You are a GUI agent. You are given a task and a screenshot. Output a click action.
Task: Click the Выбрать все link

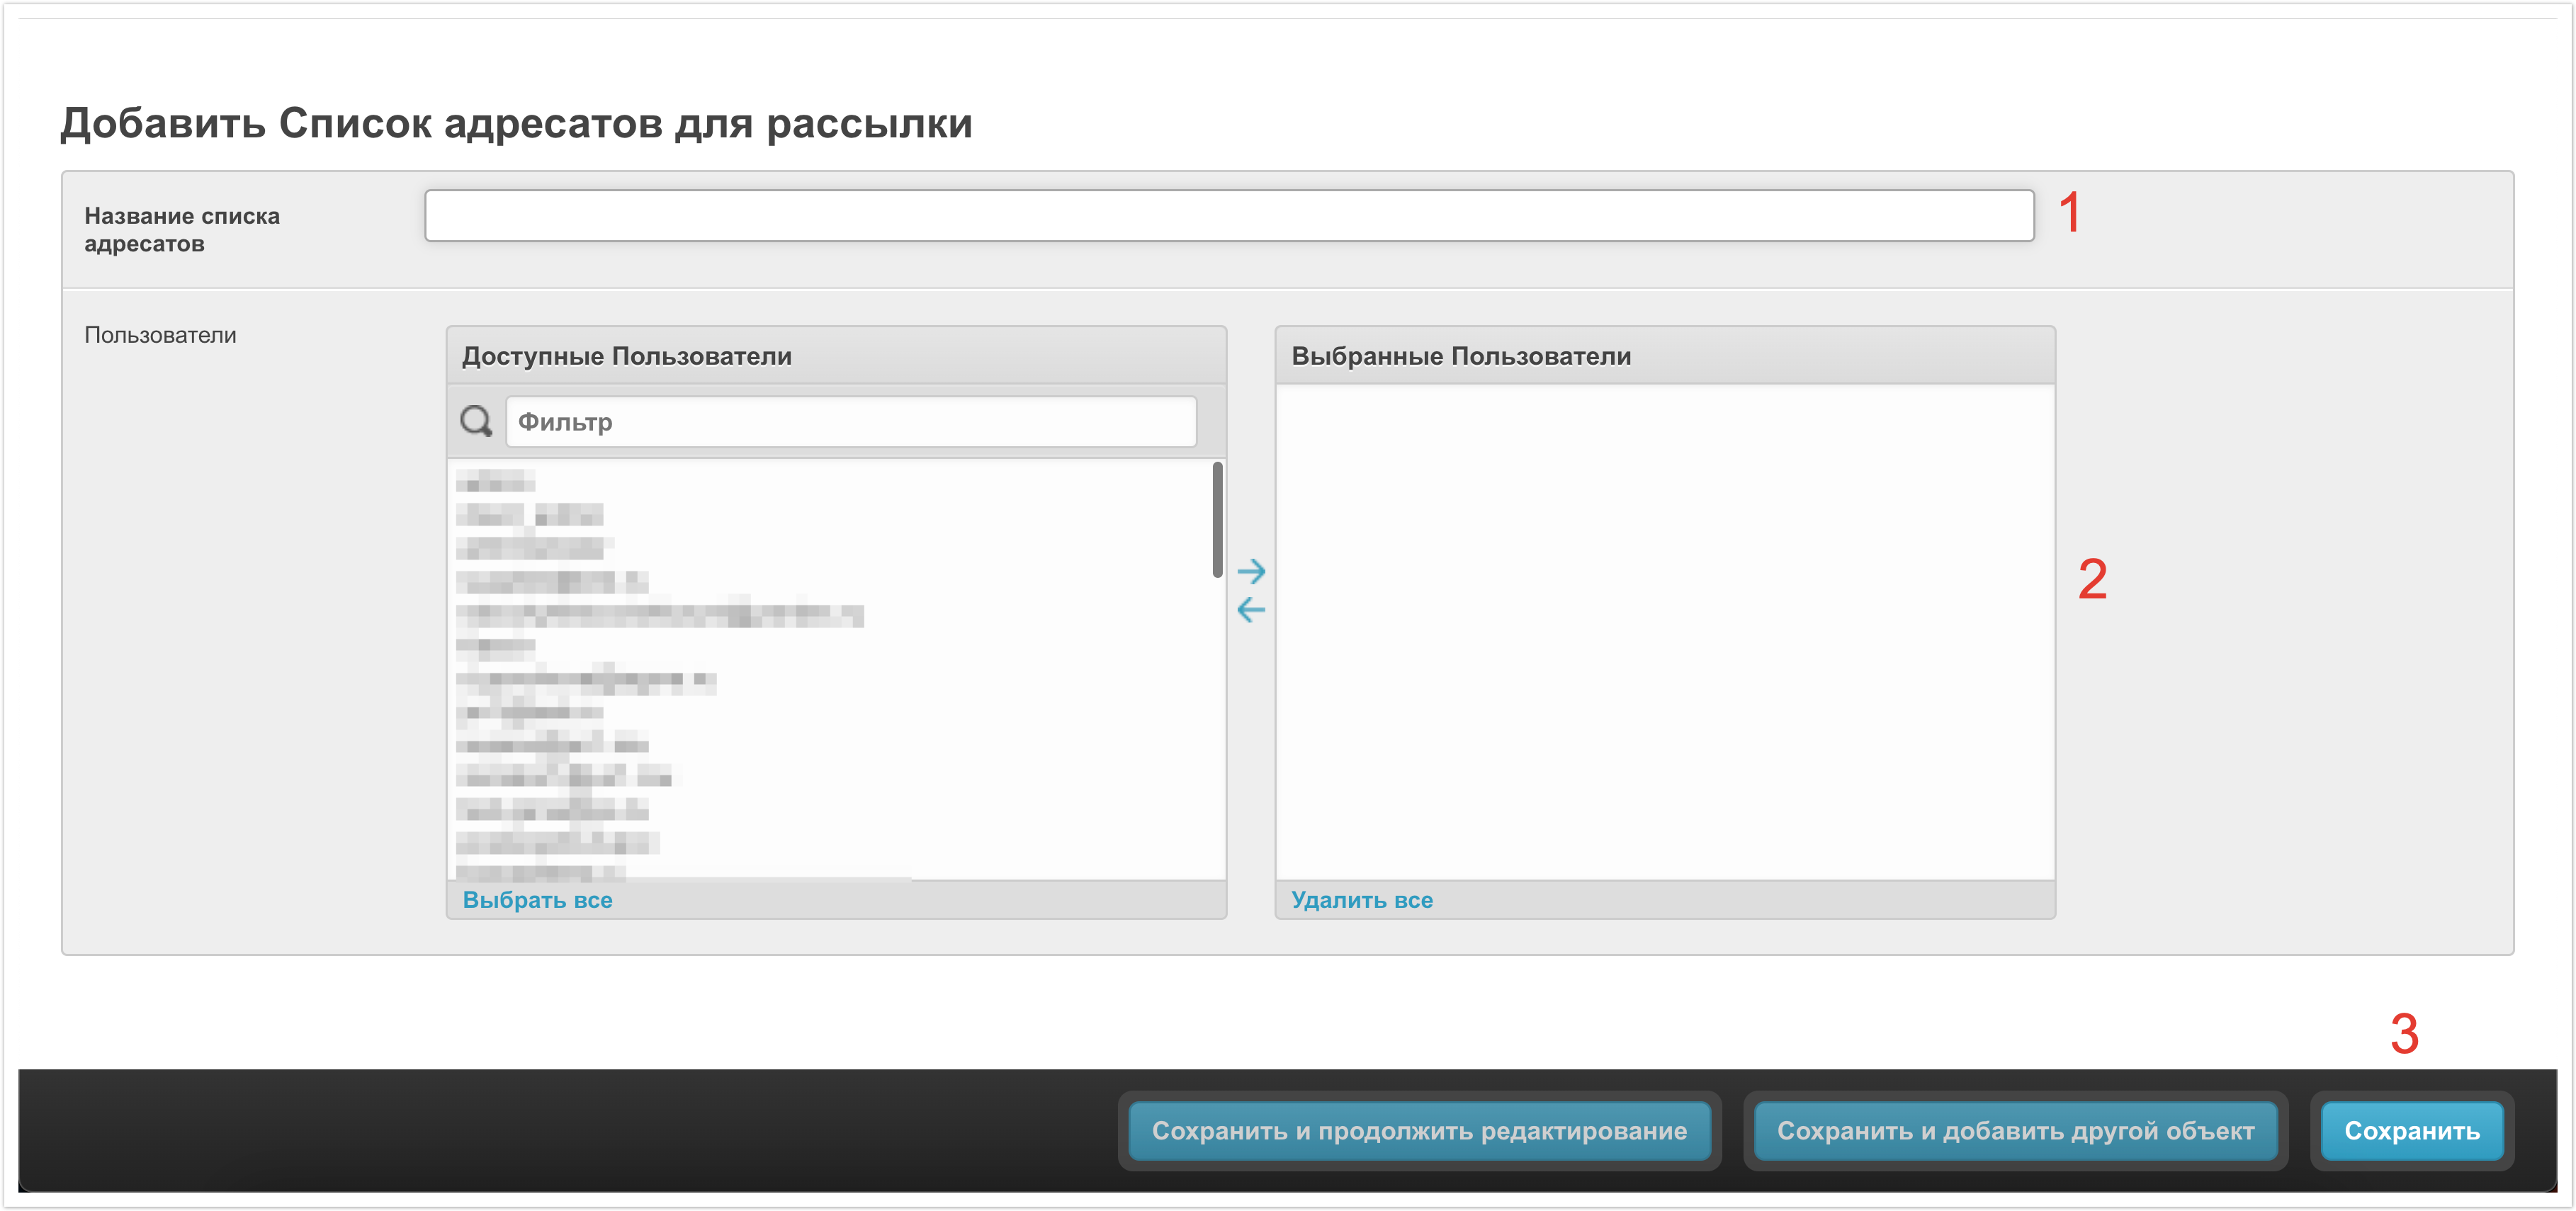pyautogui.click(x=537, y=900)
